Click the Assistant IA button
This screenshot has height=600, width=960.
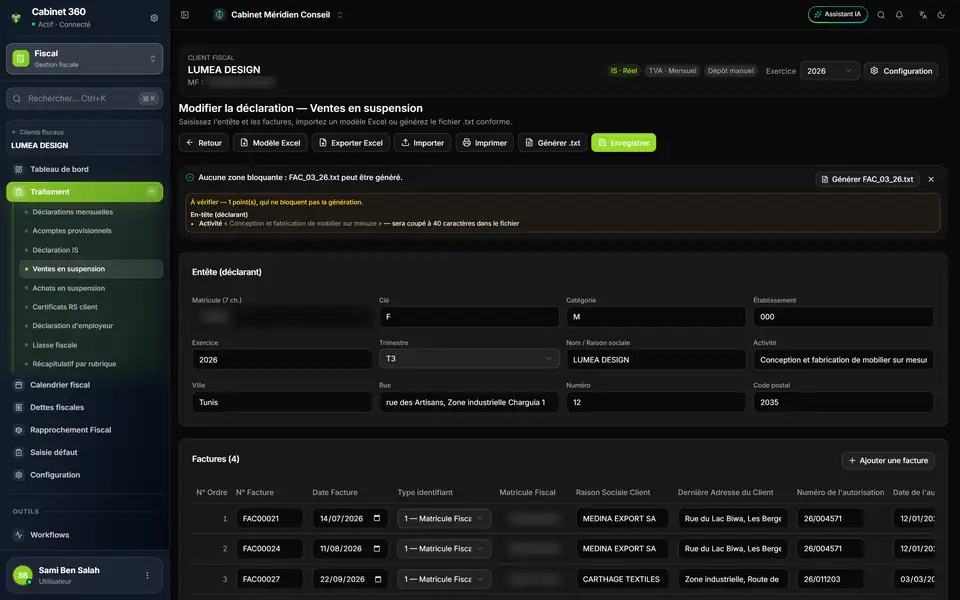(x=838, y=14)
